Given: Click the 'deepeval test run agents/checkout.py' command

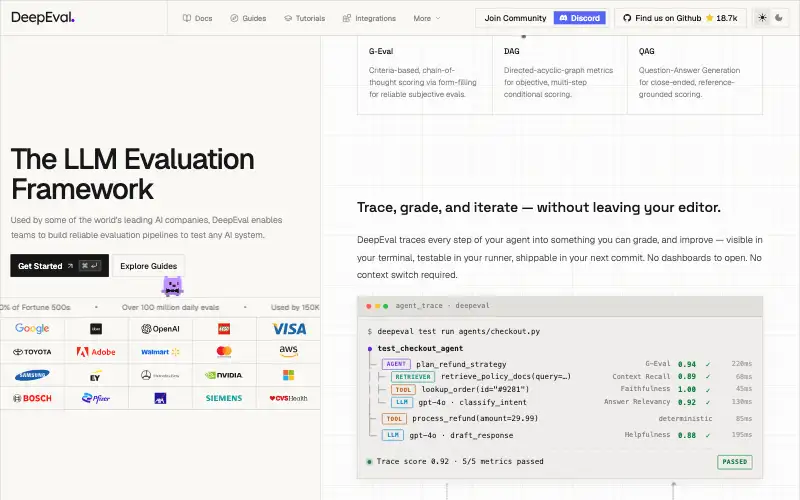Looking at the screenshot, I should 458,331.
